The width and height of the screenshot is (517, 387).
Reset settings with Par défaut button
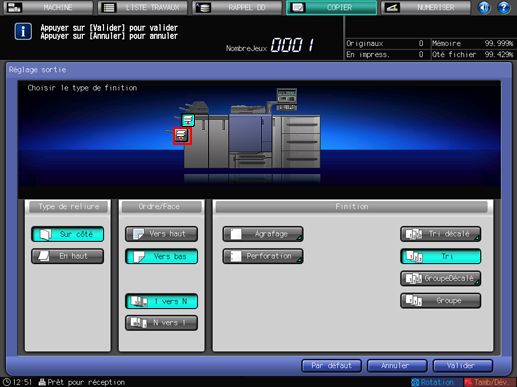coord(331,366)
